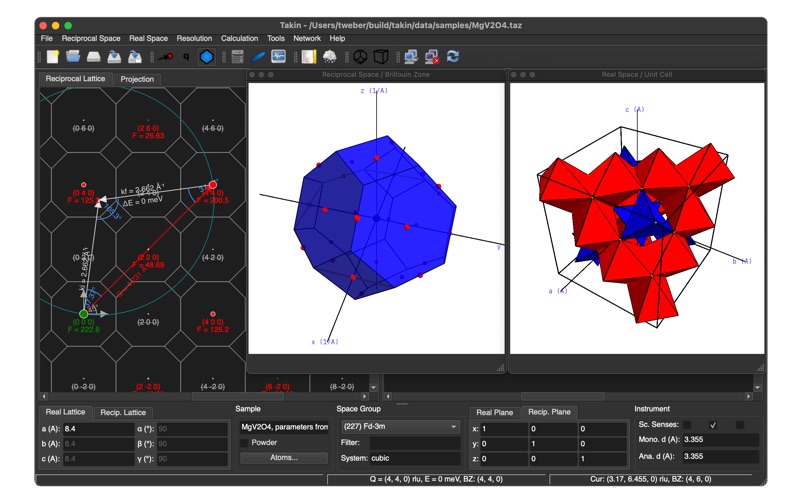The height and width of the screenshot is (500, 800).
Task: Open the (227) Fd-3m space group dropdown
Action: [401, 427]
